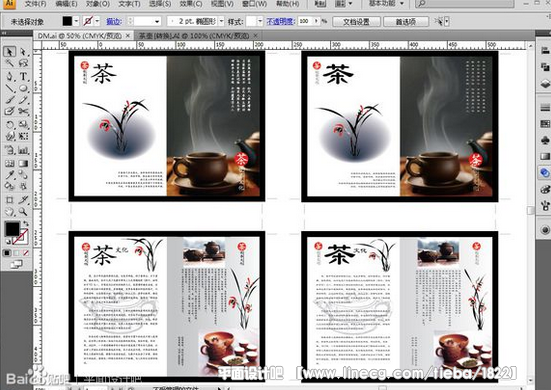Select the Lasso tool
551x390 pixels.
click(x=23, y=63)
